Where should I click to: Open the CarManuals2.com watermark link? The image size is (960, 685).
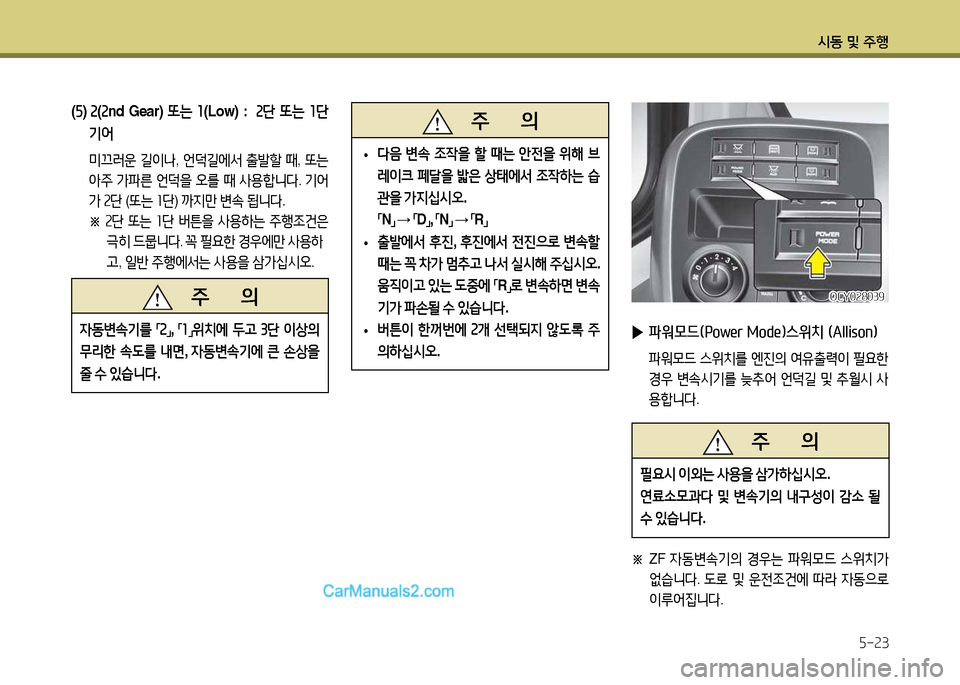point(389,590)
